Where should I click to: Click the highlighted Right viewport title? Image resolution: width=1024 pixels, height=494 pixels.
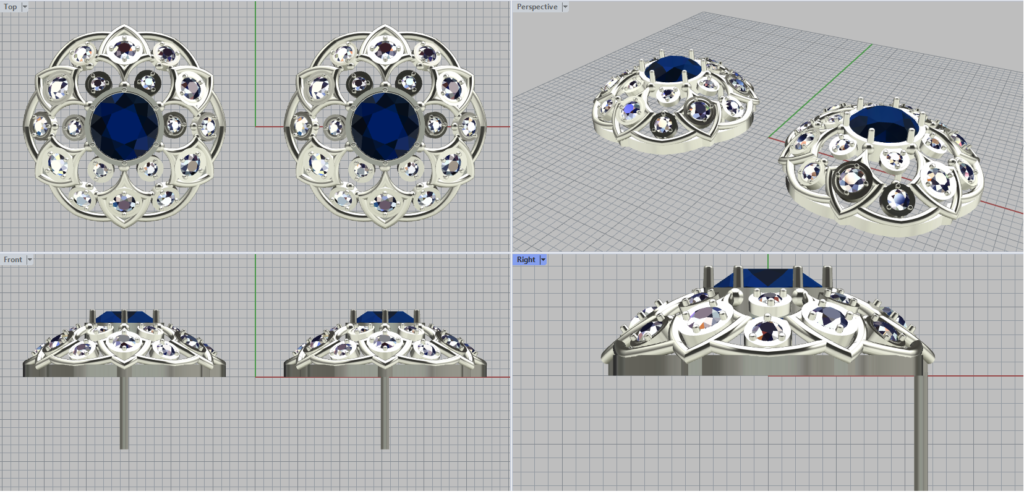(x=525, y=260)
